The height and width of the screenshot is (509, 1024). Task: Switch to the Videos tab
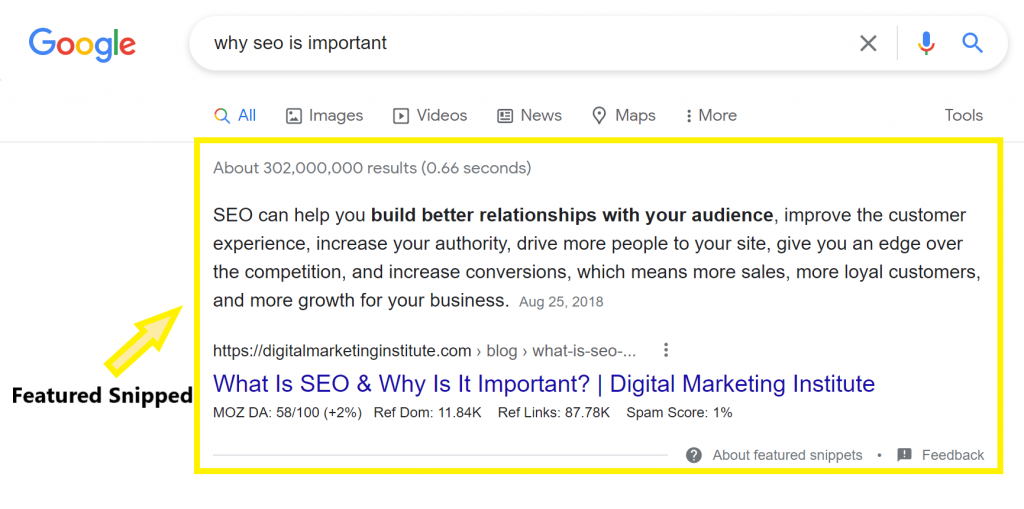click(430, 116)
